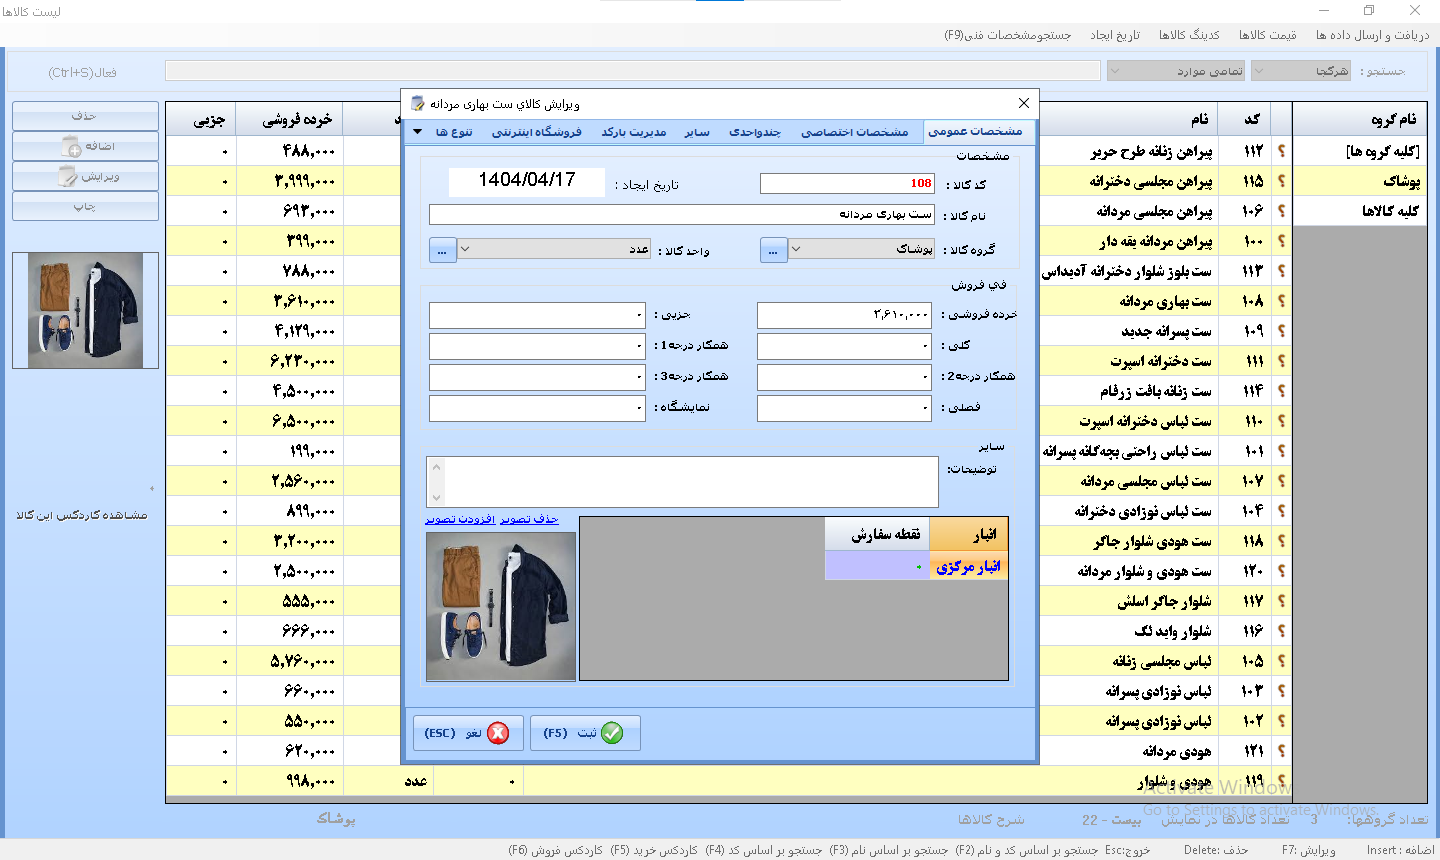The width and height of the screenshot is (1440, 860).
Task: Click the product image thumbnail in dialog
Action: [501, 606]
